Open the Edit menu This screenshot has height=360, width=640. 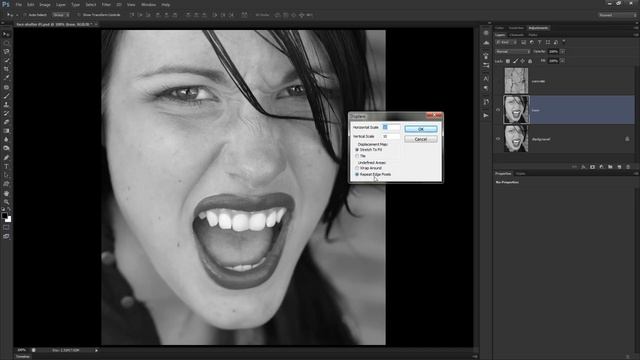coord(31,5)
